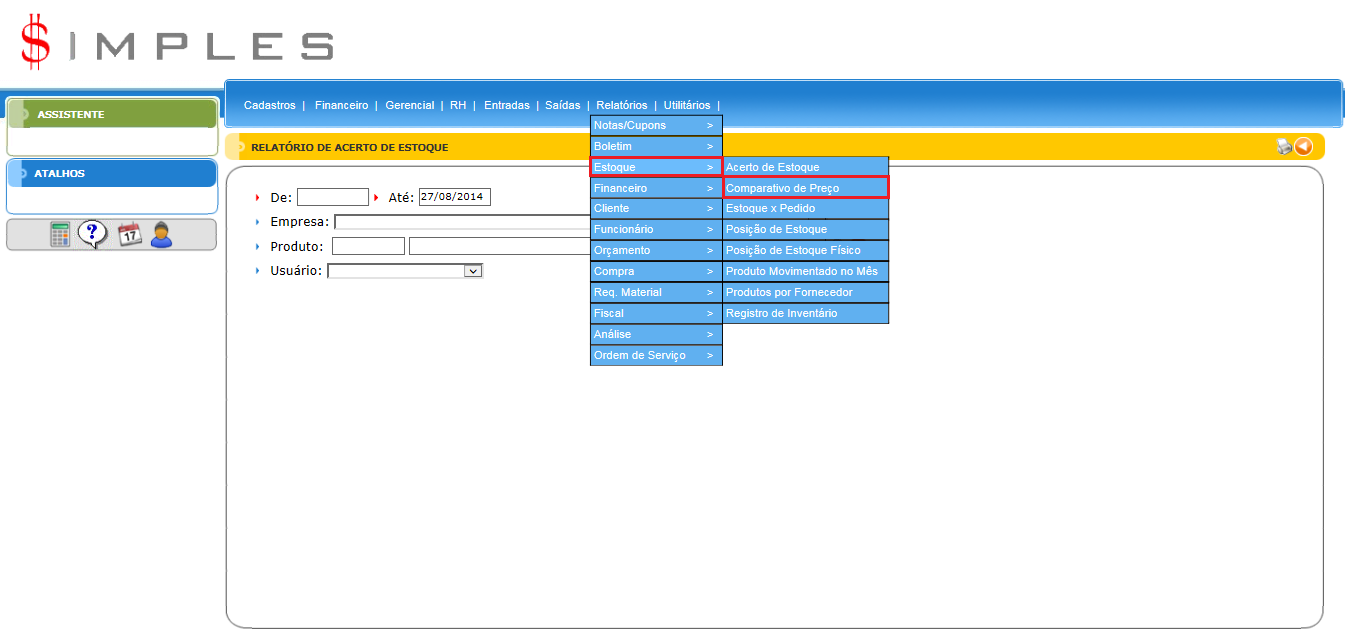This screenshot has height=634, width=1345.
Task: Expand the Notas/Cupons submenu
Action: 655,125
